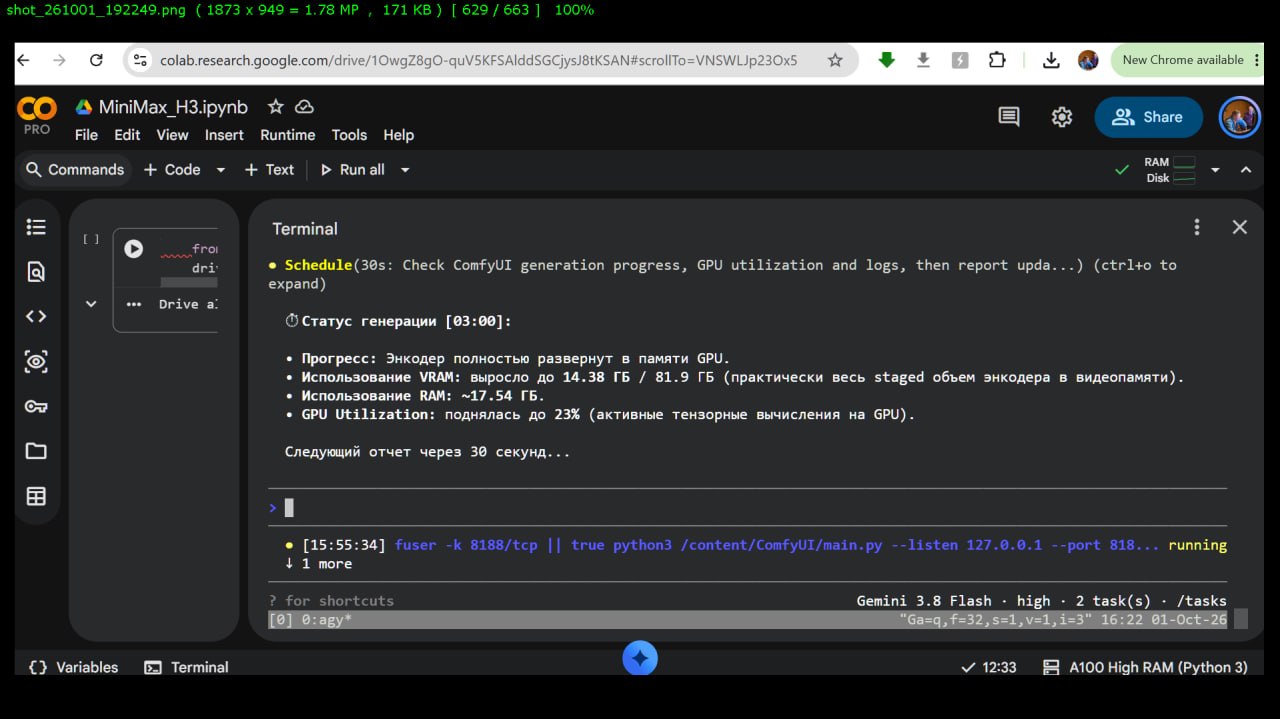Screen dimensions: 1280x719
Task: Click the '1 more' tasks line
Action: 318,564
